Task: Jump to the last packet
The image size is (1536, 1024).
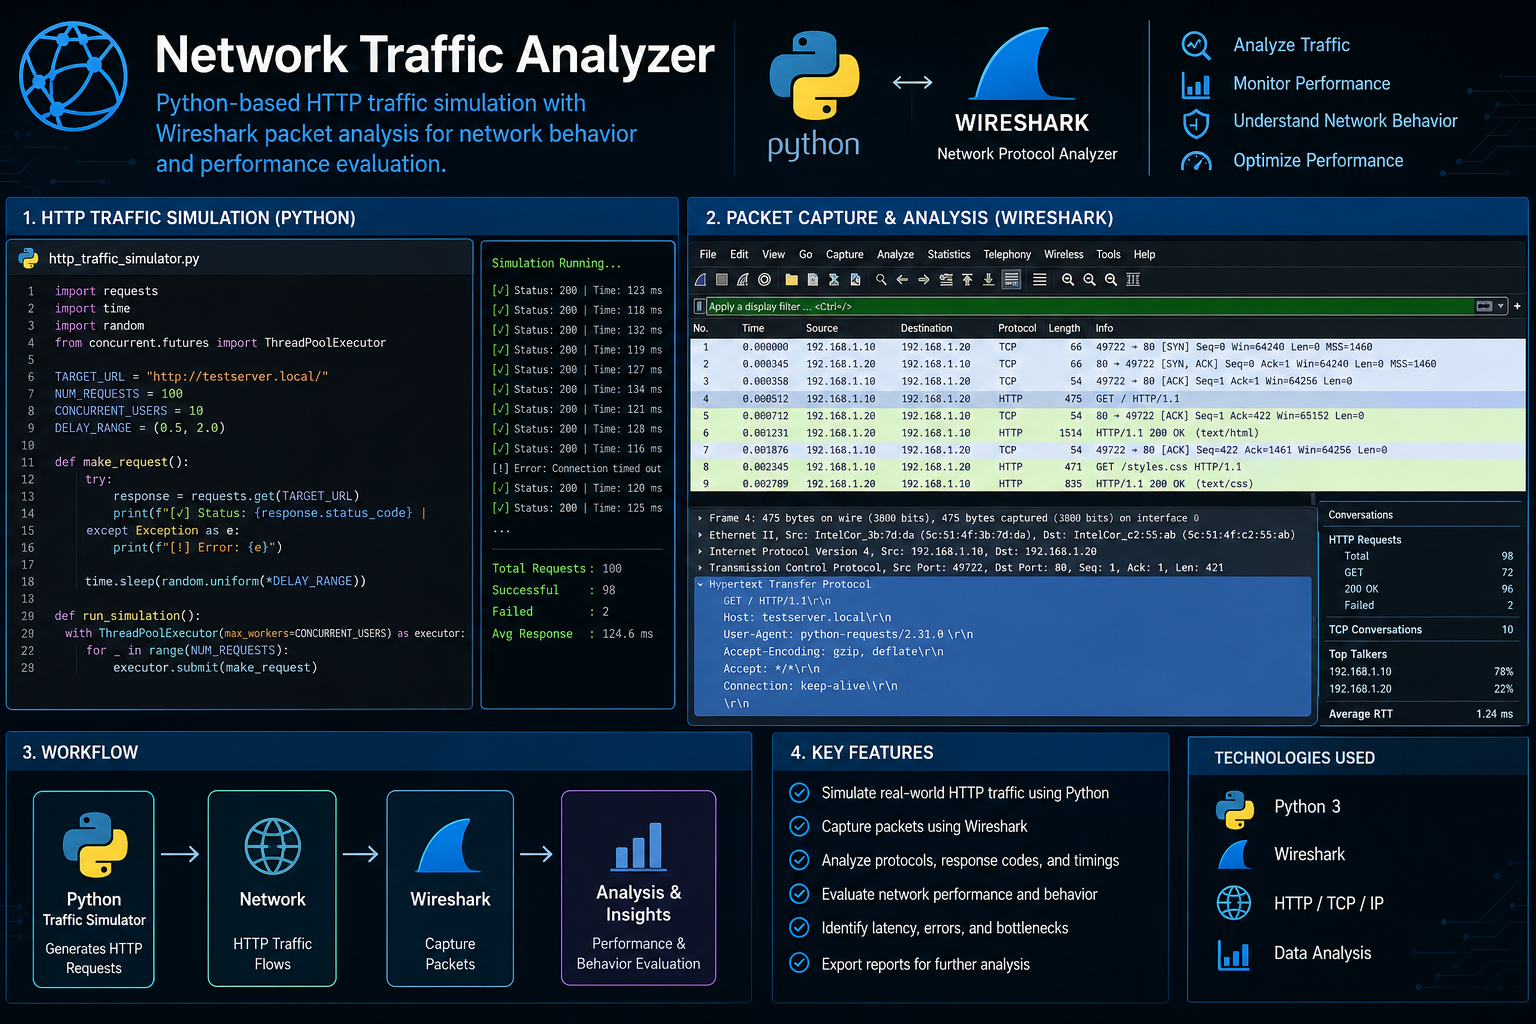Action: pyautogui.click(x=989, y=280)
